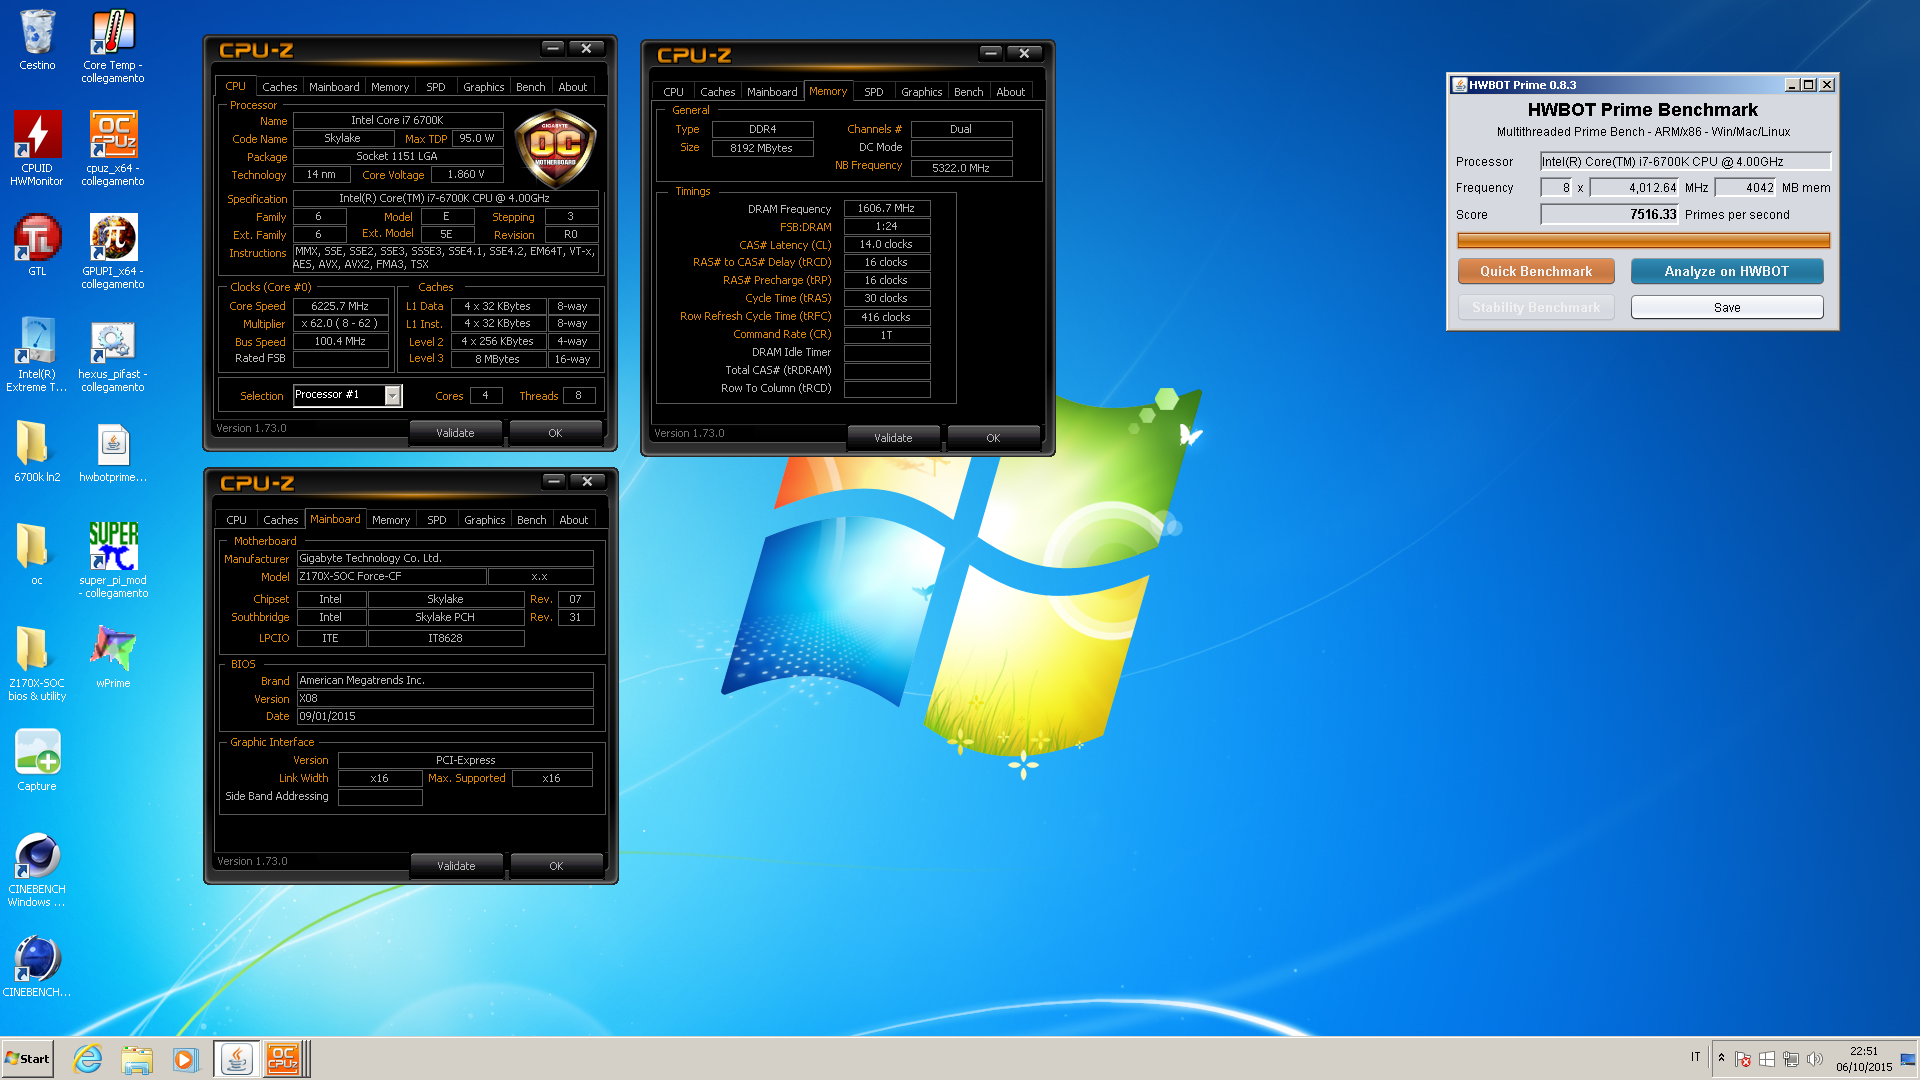Click IT language indicator in taskbar
1920x1080 pixels.
(1695, 1057)
